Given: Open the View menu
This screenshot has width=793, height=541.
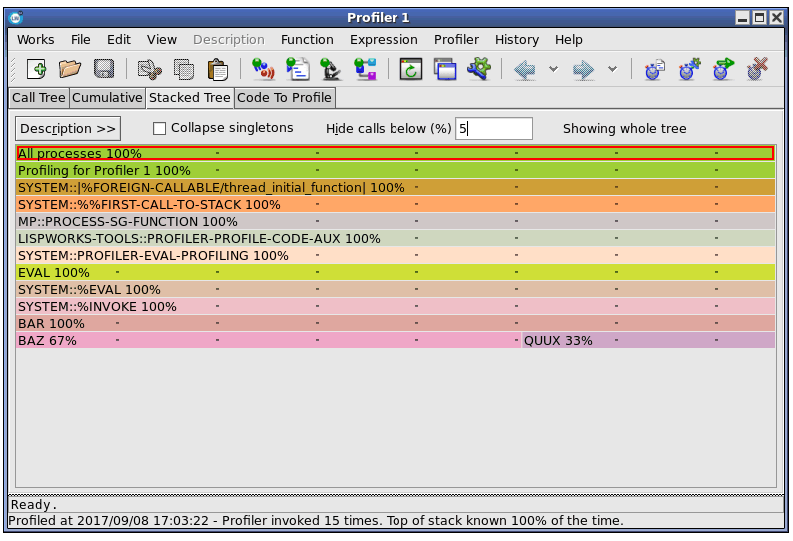Looking at the screenshot, I should click(162, 39).
